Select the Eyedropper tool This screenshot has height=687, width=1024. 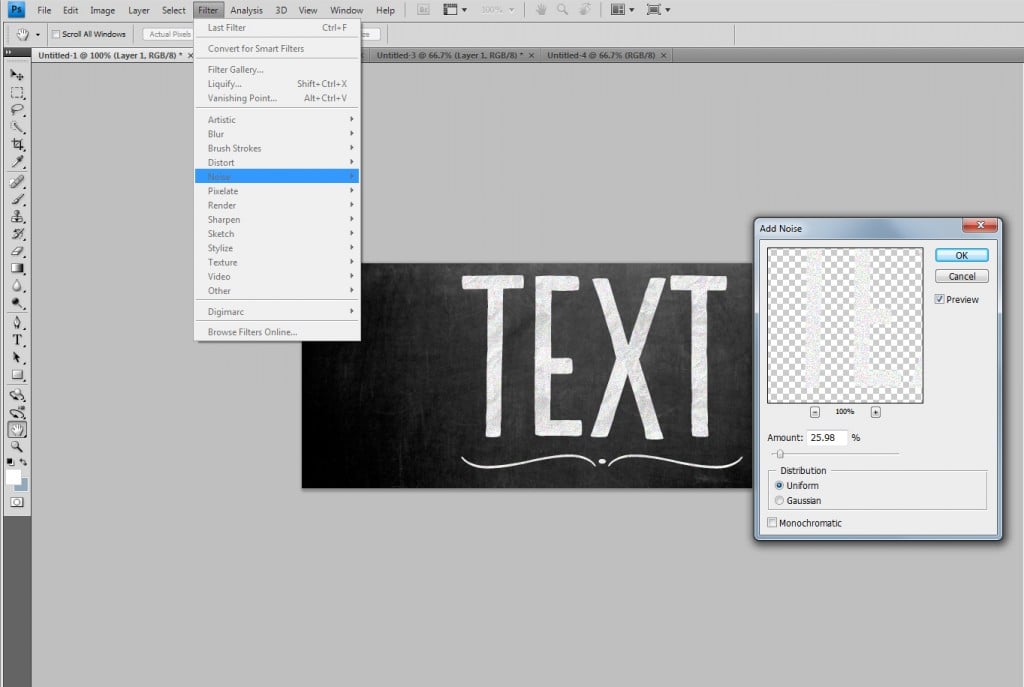(17, 162)
